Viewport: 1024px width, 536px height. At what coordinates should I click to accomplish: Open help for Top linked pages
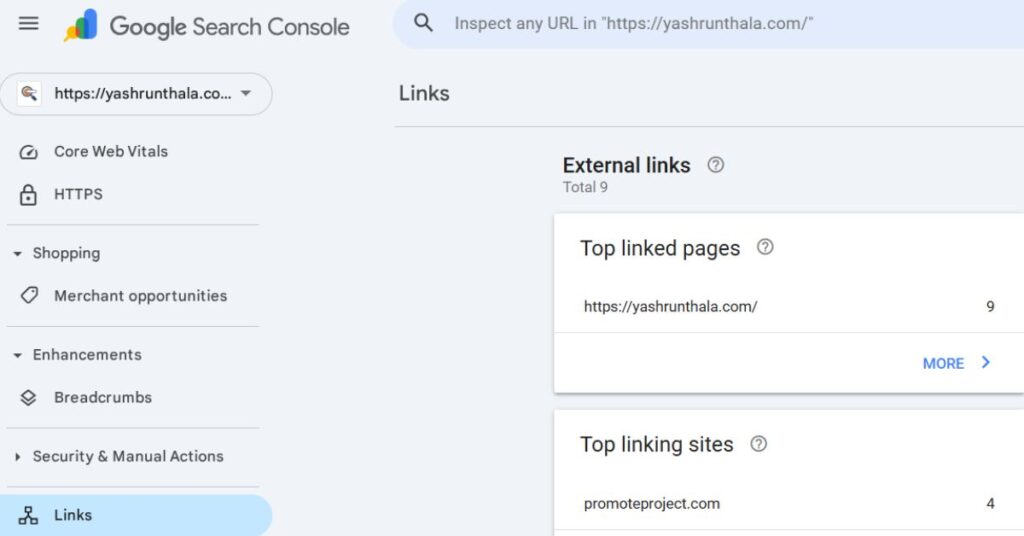point(765,247)
